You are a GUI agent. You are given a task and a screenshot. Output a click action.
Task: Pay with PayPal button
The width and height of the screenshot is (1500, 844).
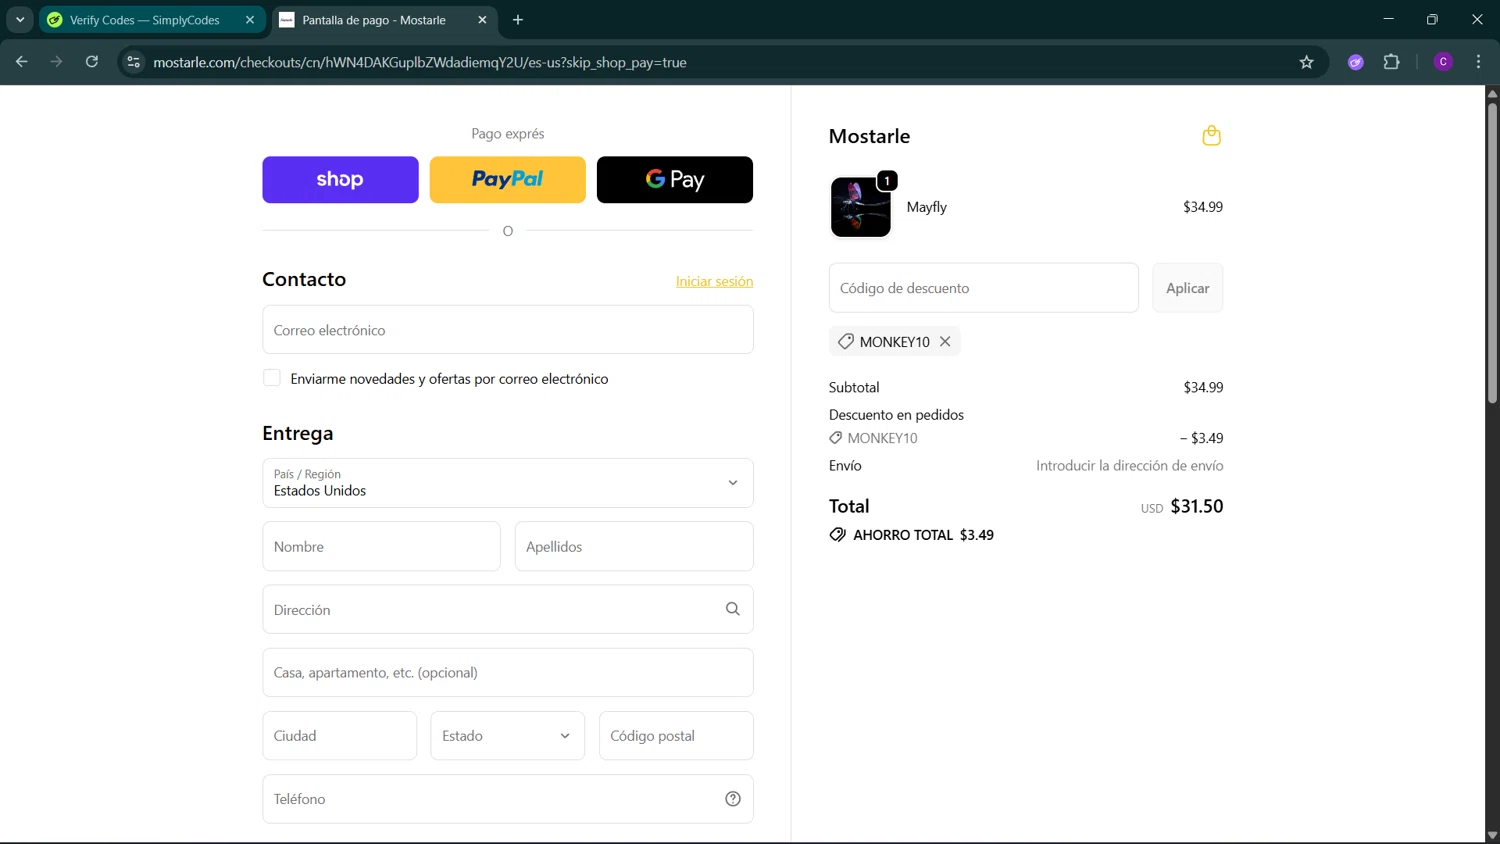pyautogui.click(x=508, y=180)
